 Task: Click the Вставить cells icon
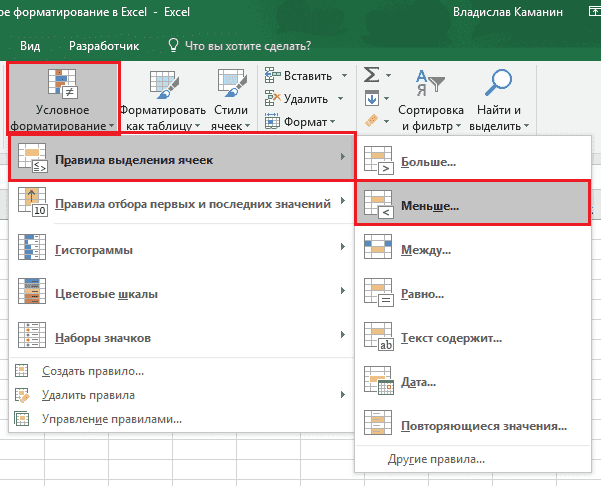click(273, 76)
